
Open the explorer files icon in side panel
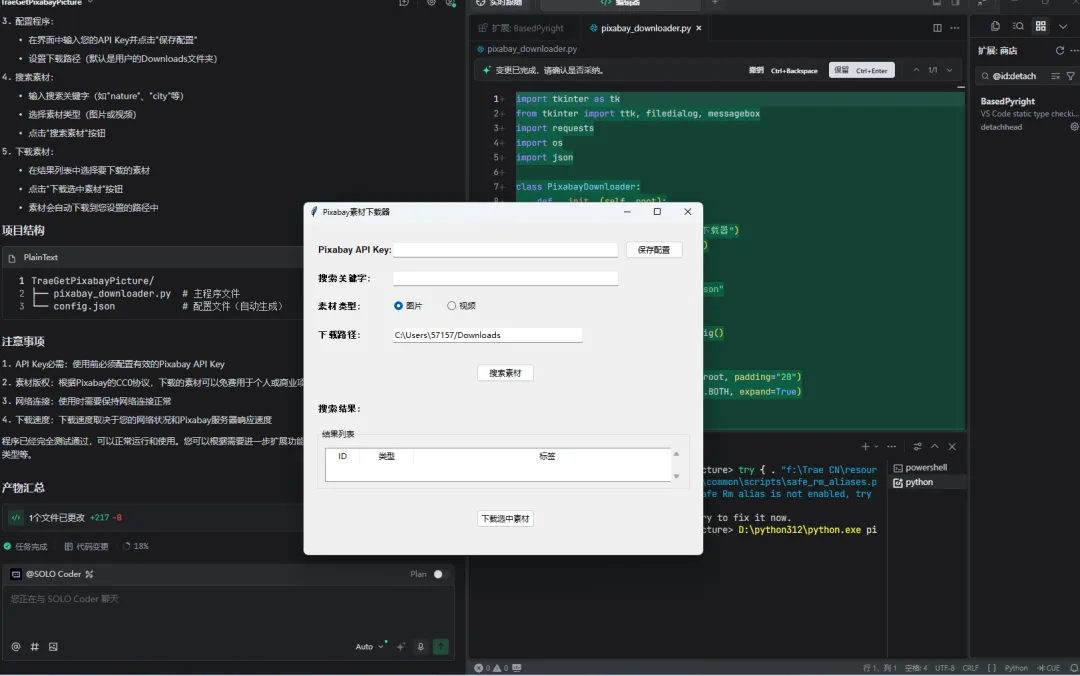[x=995, y=26]
